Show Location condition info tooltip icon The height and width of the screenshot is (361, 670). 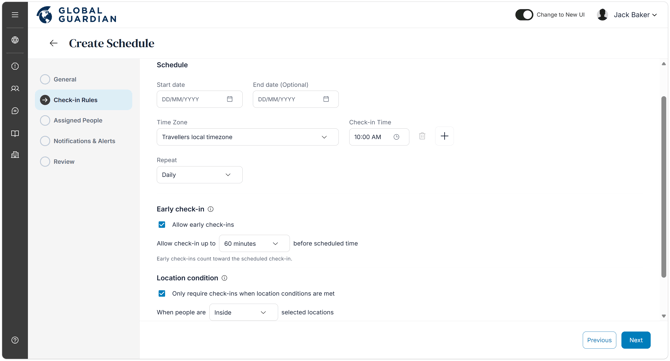[224, 278]
